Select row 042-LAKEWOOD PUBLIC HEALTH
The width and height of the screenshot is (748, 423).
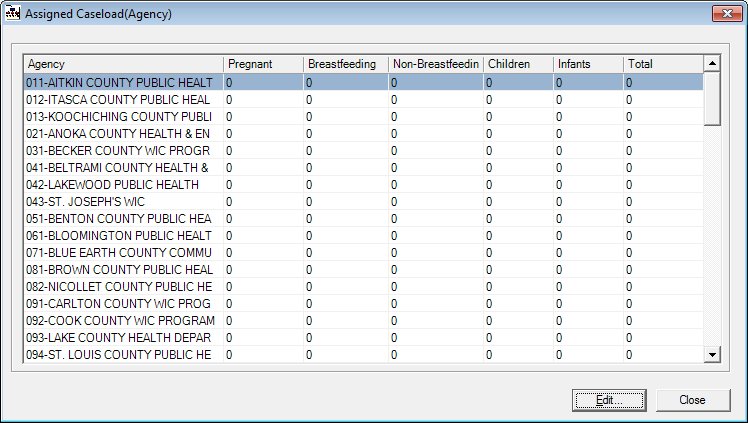(x=364, y=185)
